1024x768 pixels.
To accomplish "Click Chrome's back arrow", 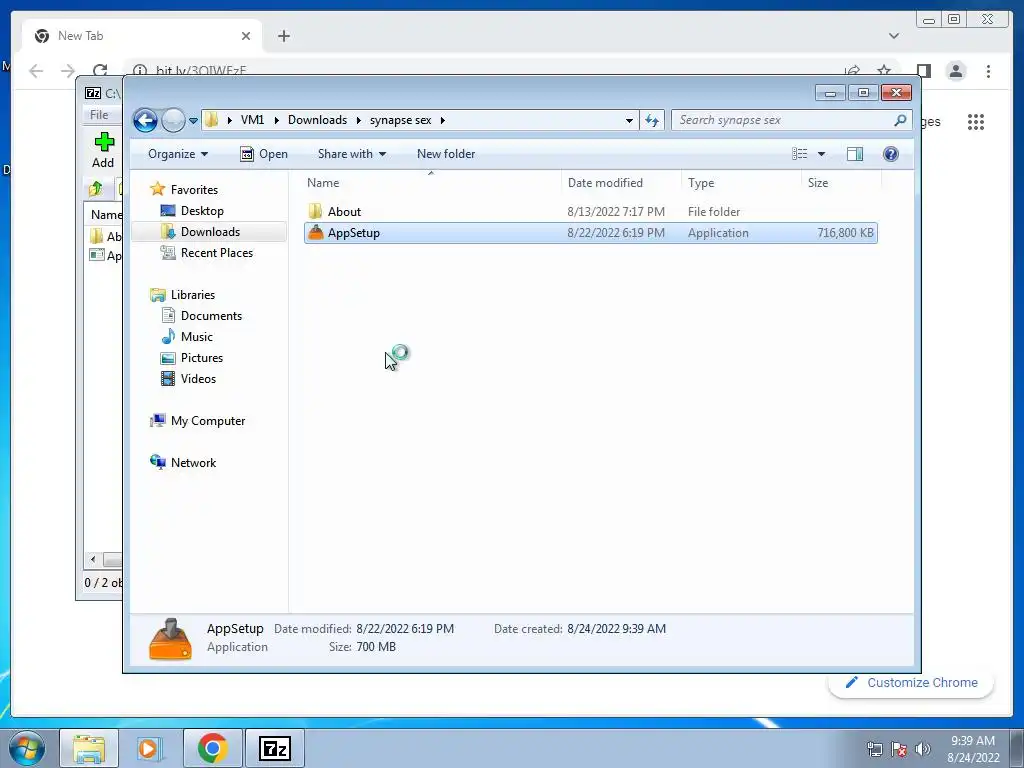I will pyautogui.click(x=36, y=71).
